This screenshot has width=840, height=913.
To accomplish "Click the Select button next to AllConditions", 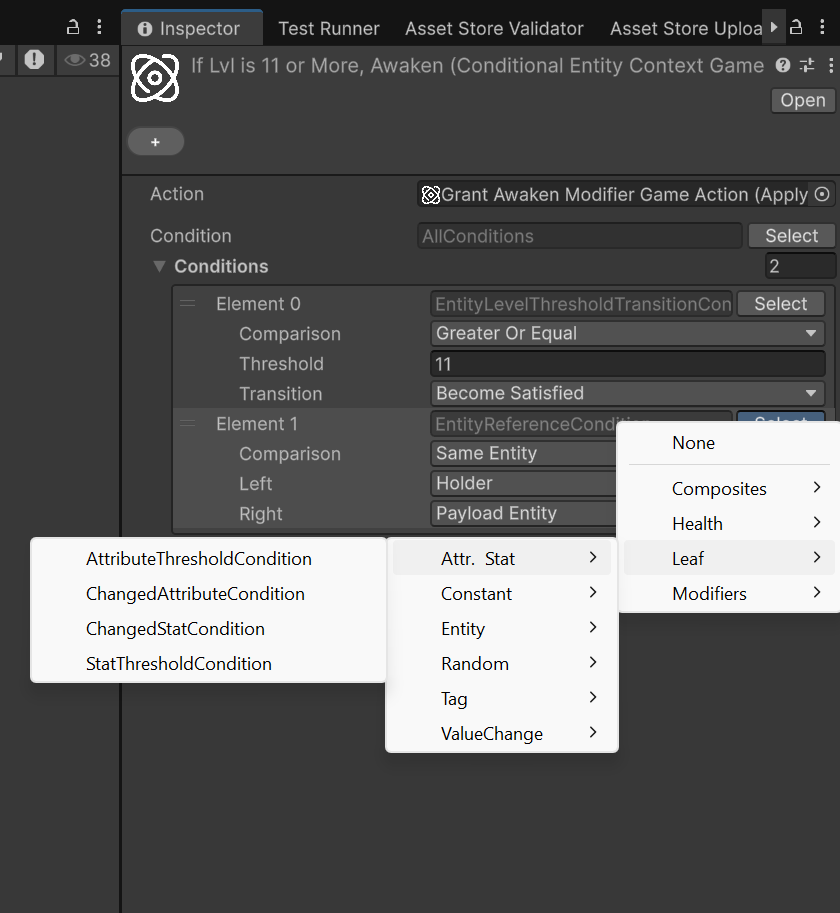I will (792, 236).
